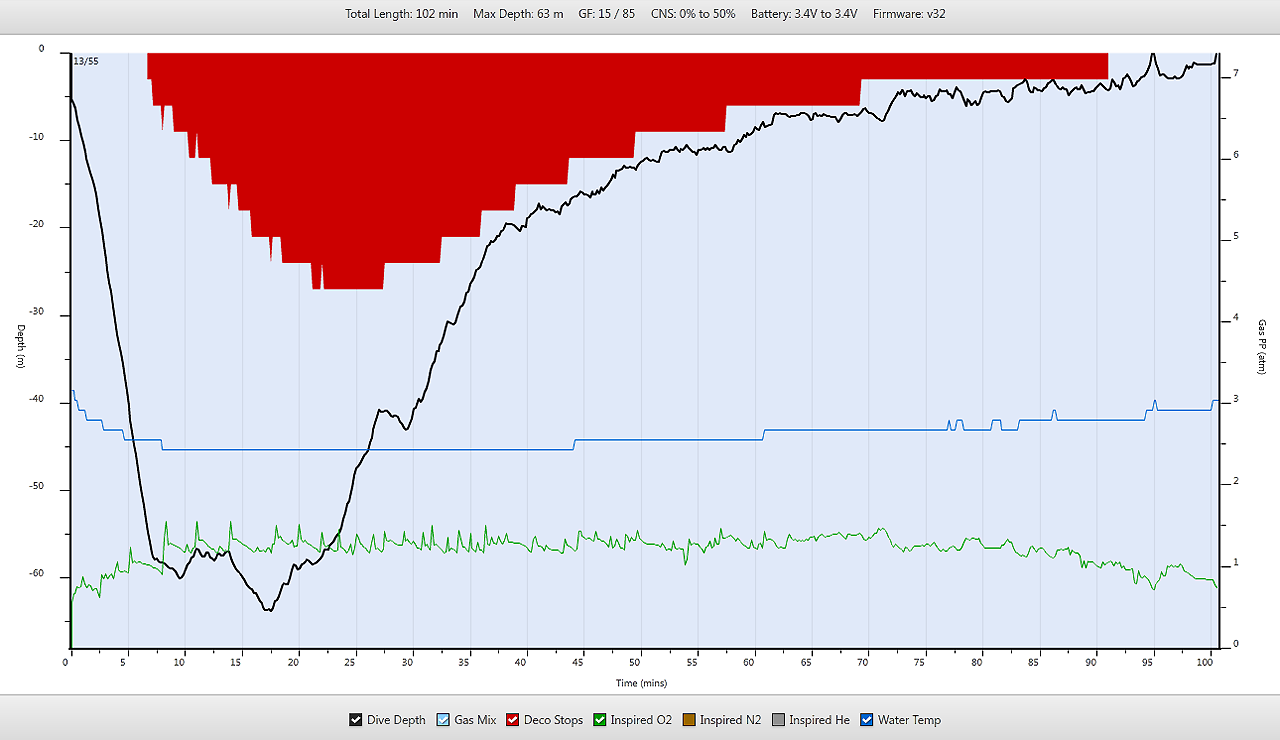
Task: Click the Depth (m) axis title
Action: pos(18,346)
